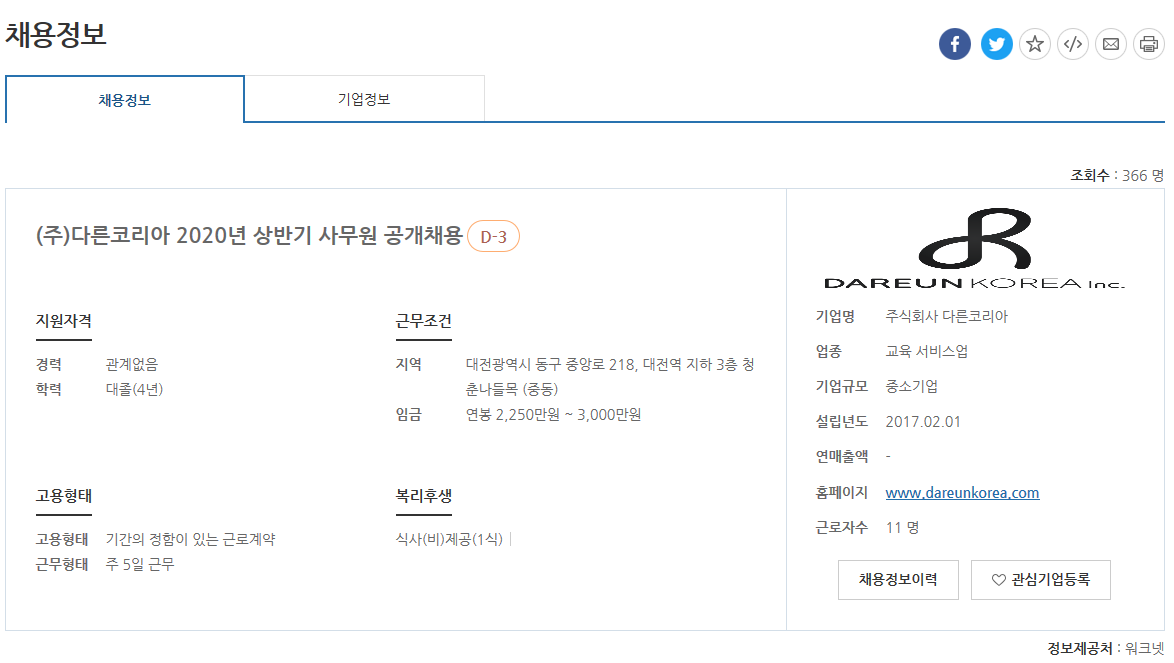The height and width of the screenshot is (663, 1174).
Task: Visit the www.dareunkorea.com homepage link
Action: [962, 492]
